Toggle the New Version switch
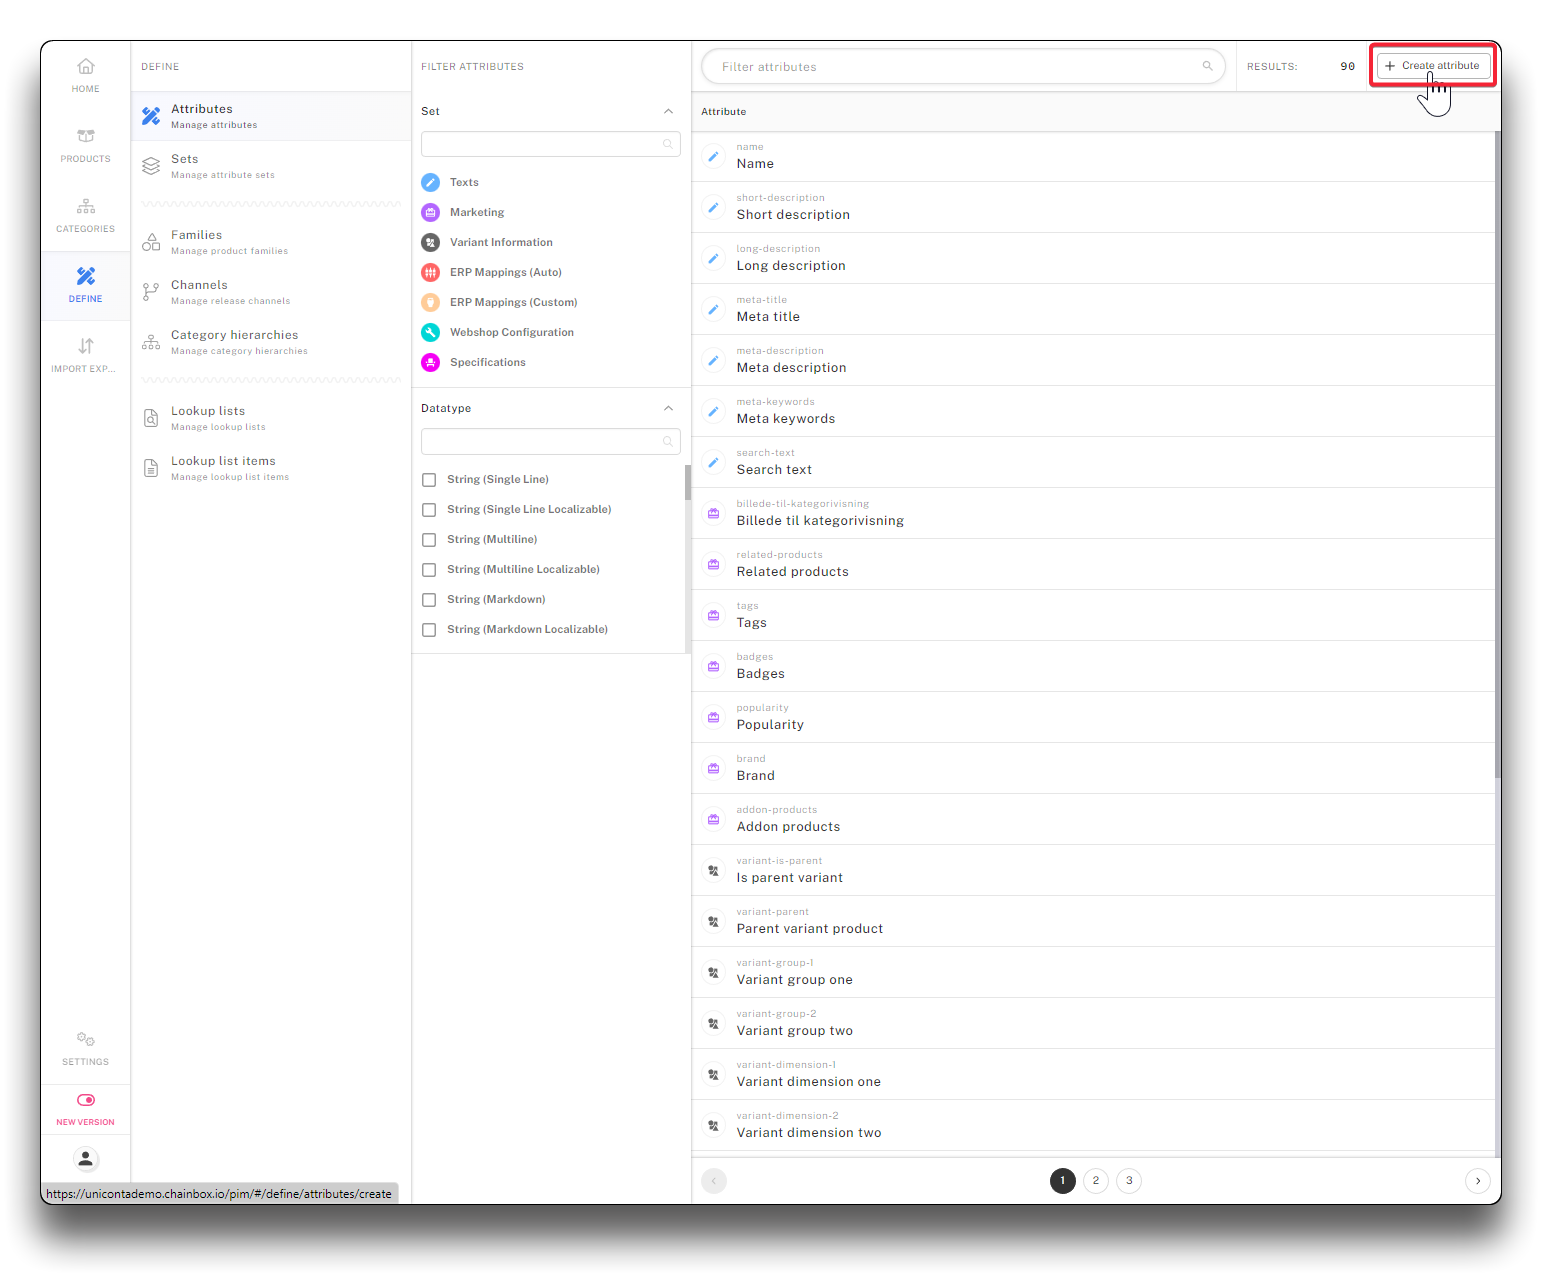The image size is (1542, 1277). (x=86, y=1100)
